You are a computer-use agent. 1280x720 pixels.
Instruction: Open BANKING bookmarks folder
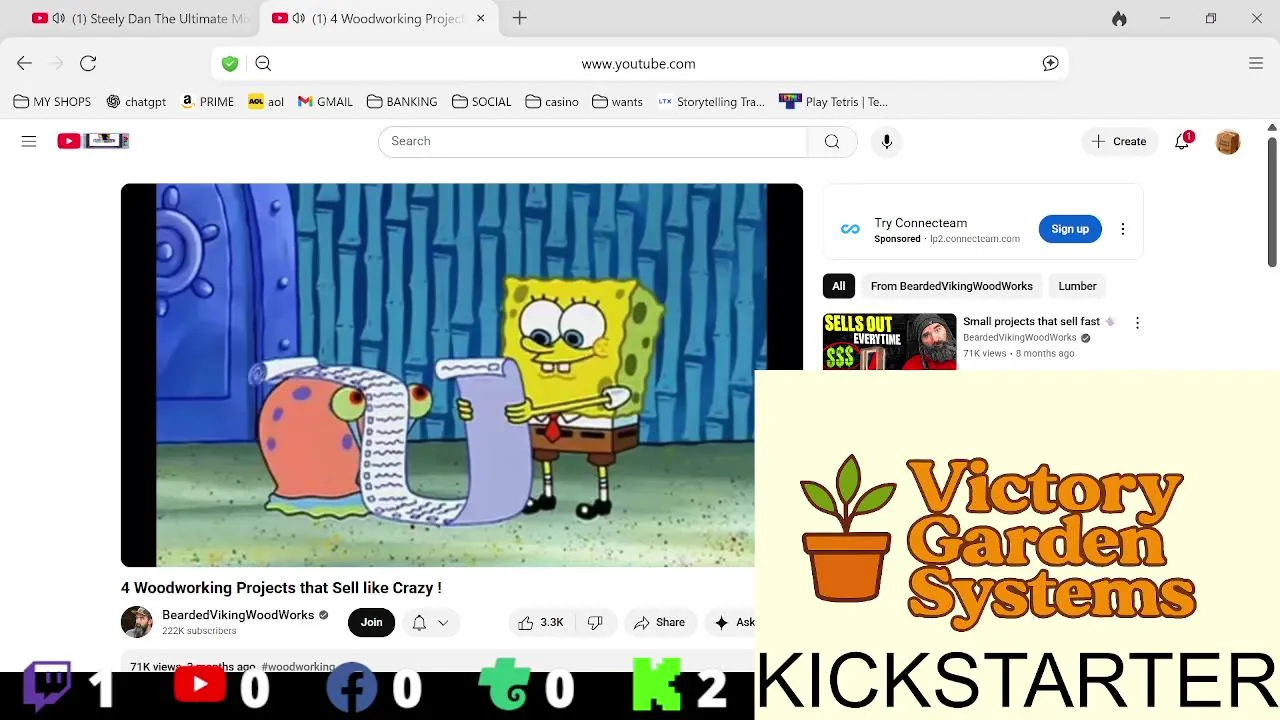[402, 102]
